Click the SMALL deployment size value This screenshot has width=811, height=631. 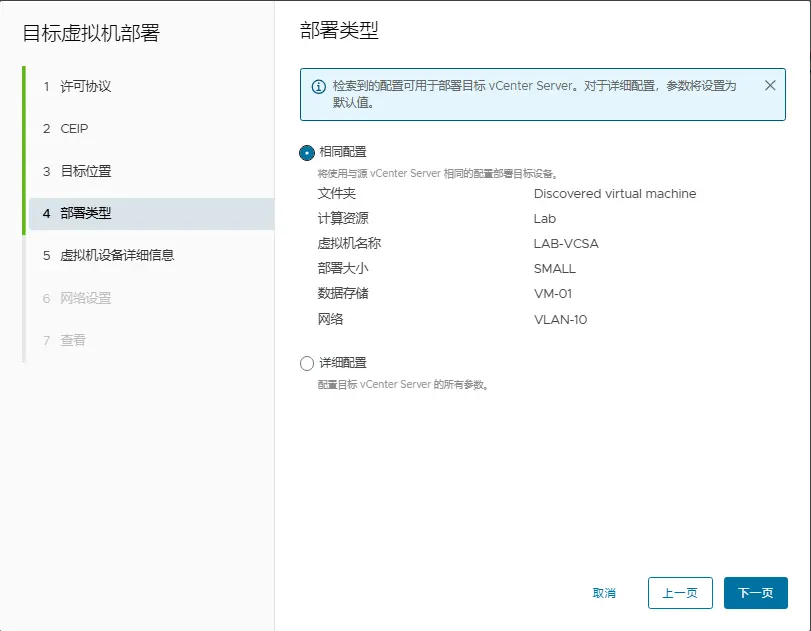(555, 269)
